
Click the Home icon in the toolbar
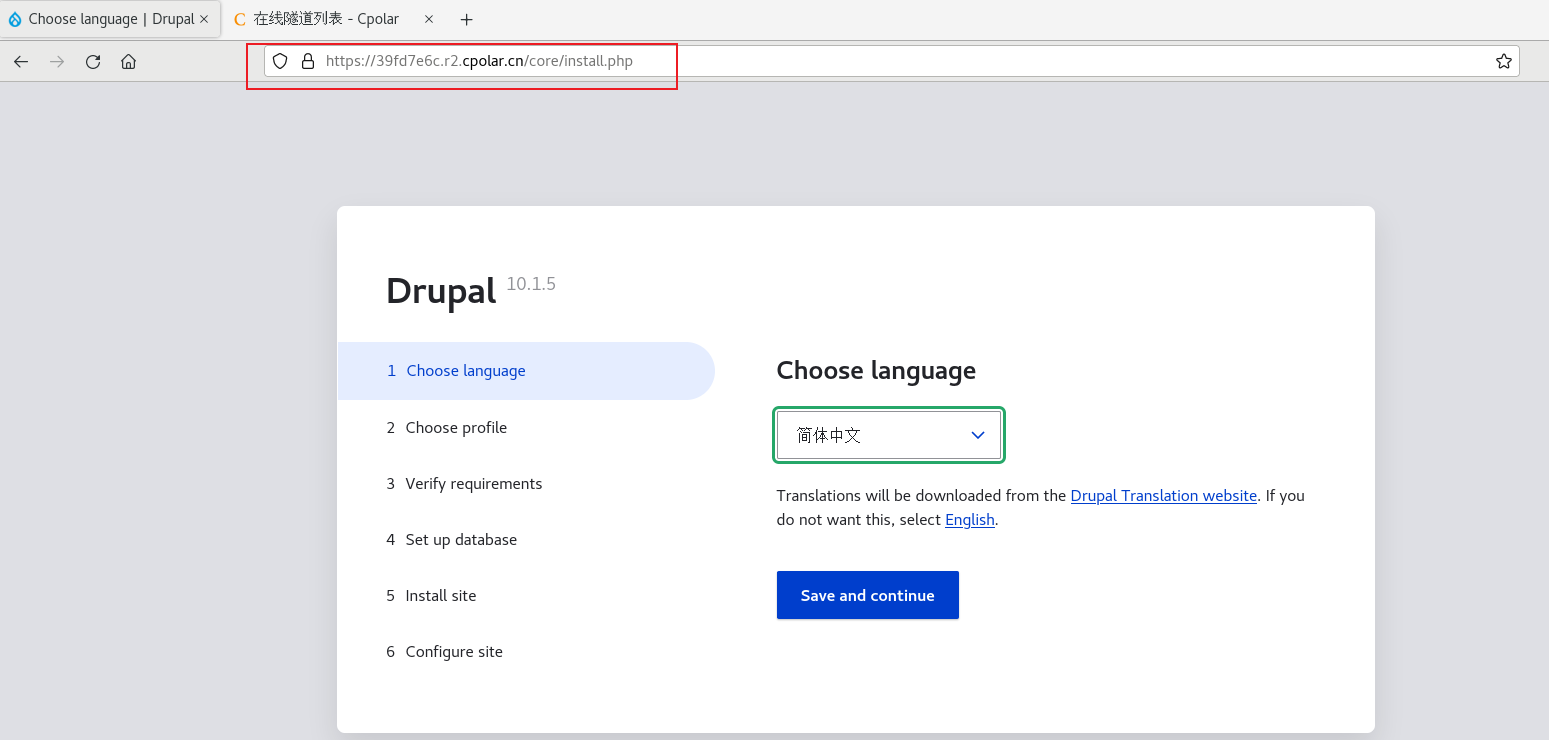[128, 61]
